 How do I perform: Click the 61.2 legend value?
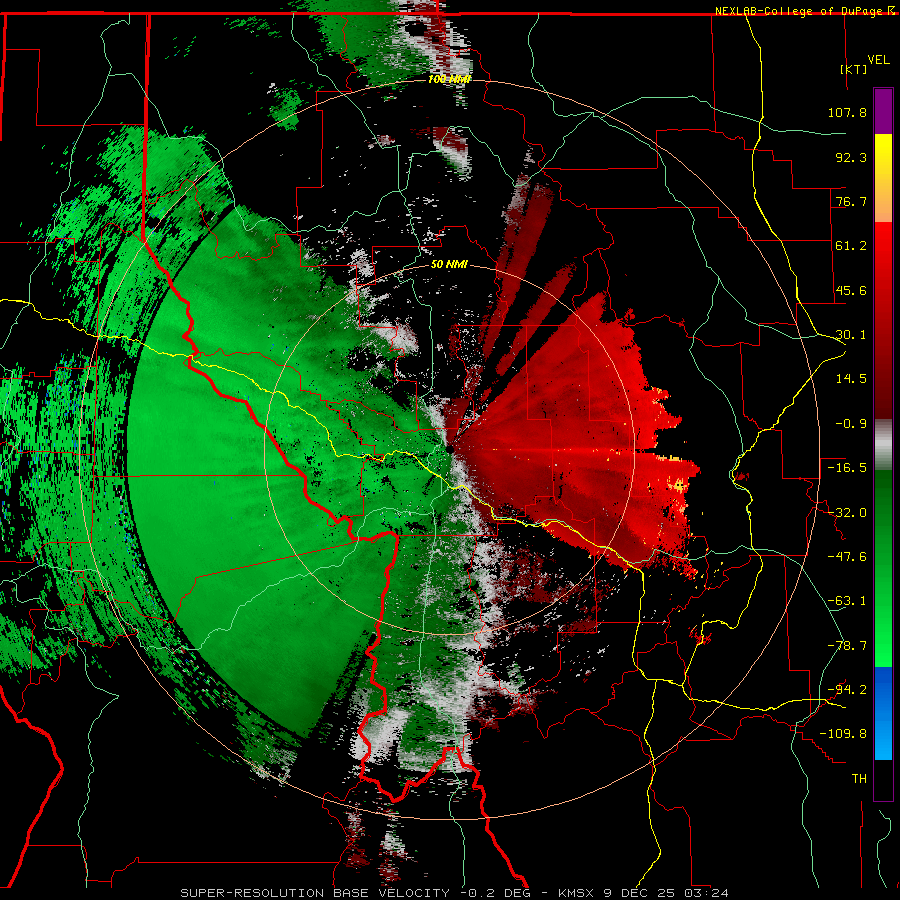pos(851,246)
